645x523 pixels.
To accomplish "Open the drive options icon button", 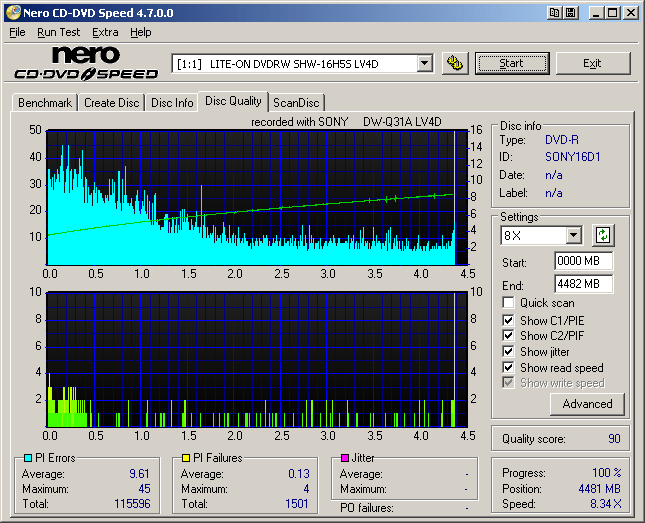I will pos(455,63).
